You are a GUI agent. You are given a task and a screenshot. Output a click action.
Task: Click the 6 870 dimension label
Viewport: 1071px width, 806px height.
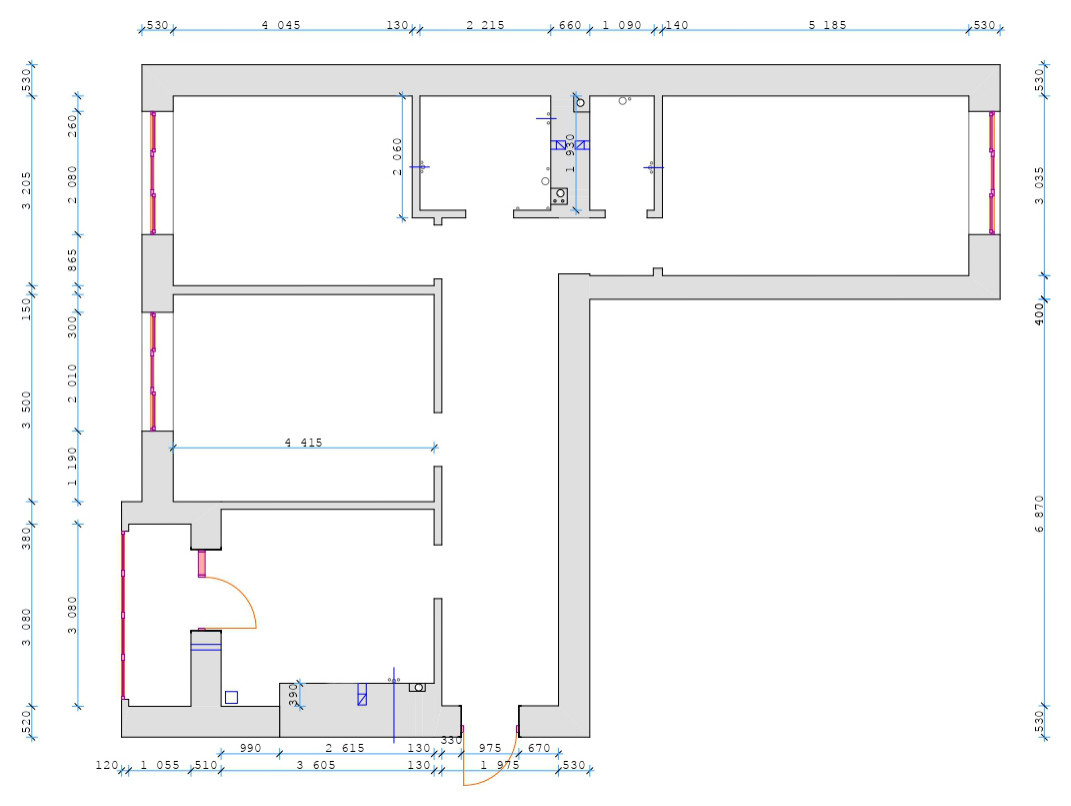[1039, 513]
